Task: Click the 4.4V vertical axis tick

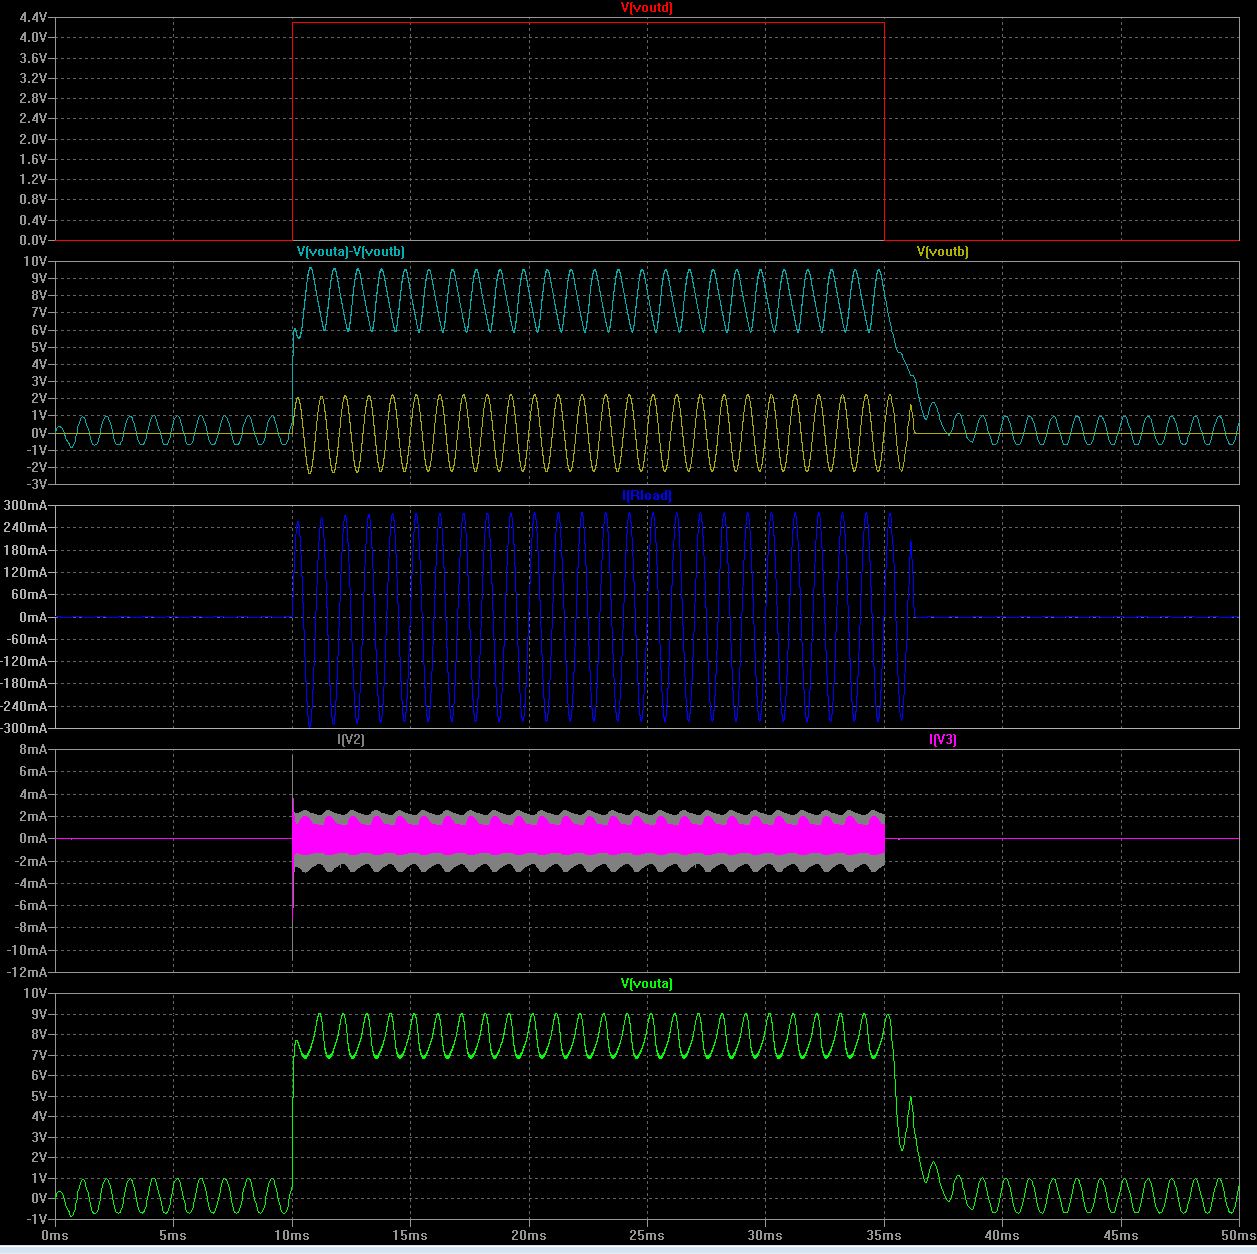Action: (x=32, y=18)
